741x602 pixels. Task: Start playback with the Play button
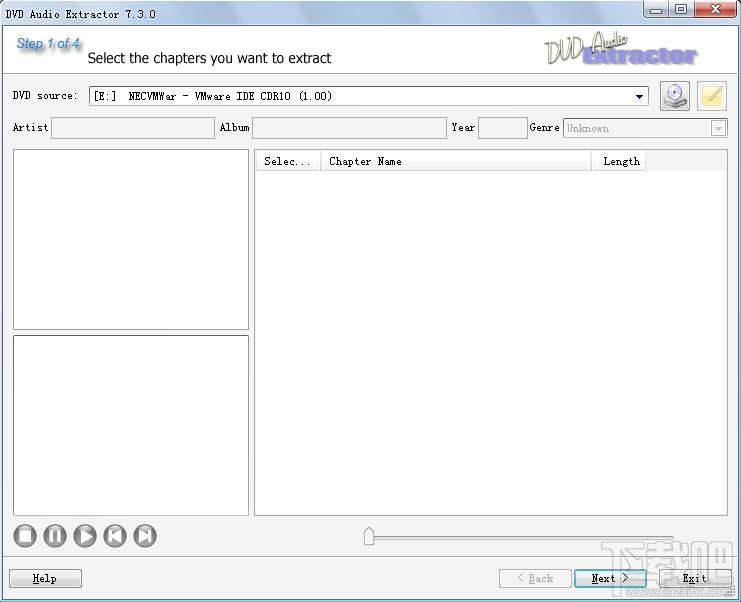tap(85, 536)
